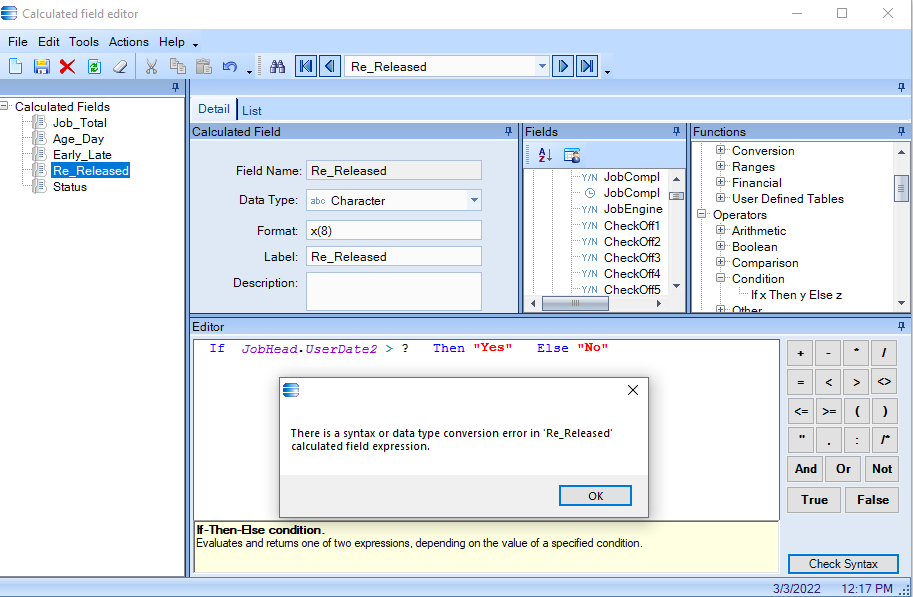The width and height of the screenshot is (913, 597).
Task: Expand the Comparison operators node
Action: pos(720,262)
